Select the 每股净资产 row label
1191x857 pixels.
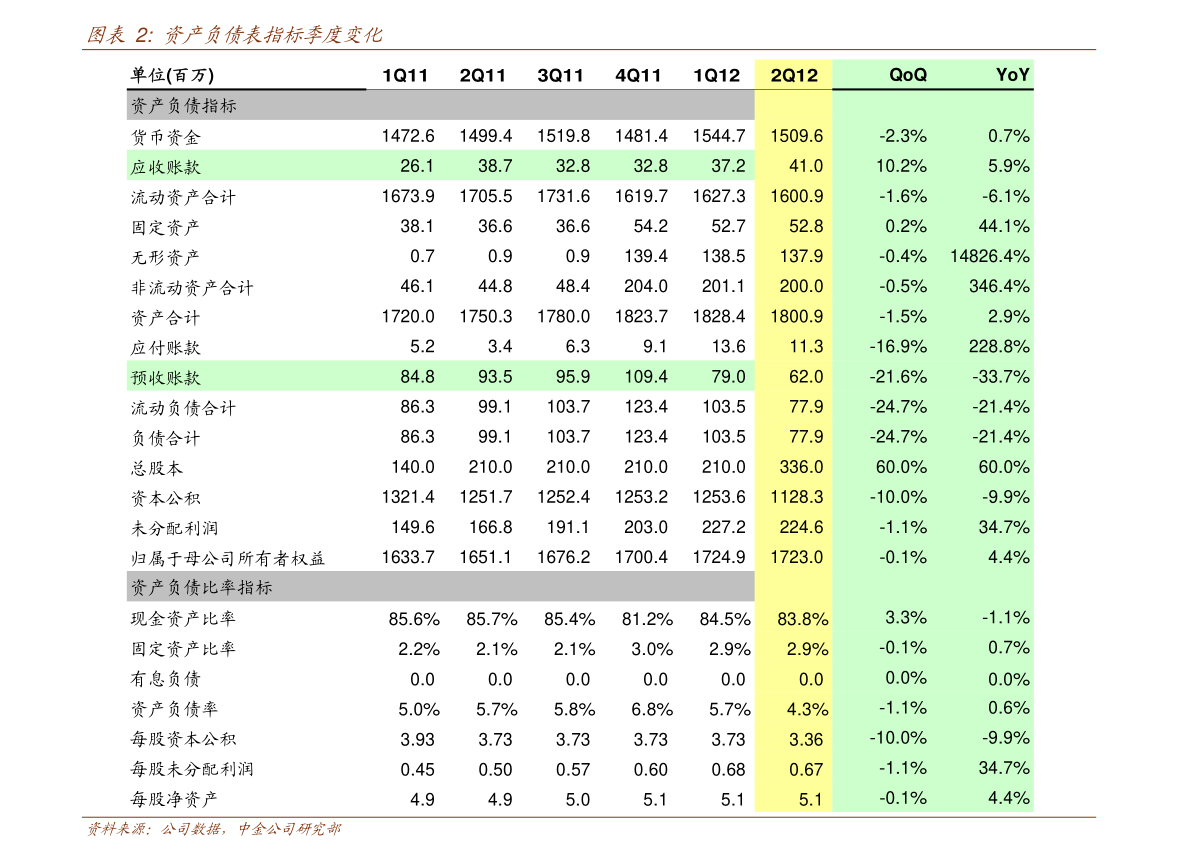[x=174, y=799]
